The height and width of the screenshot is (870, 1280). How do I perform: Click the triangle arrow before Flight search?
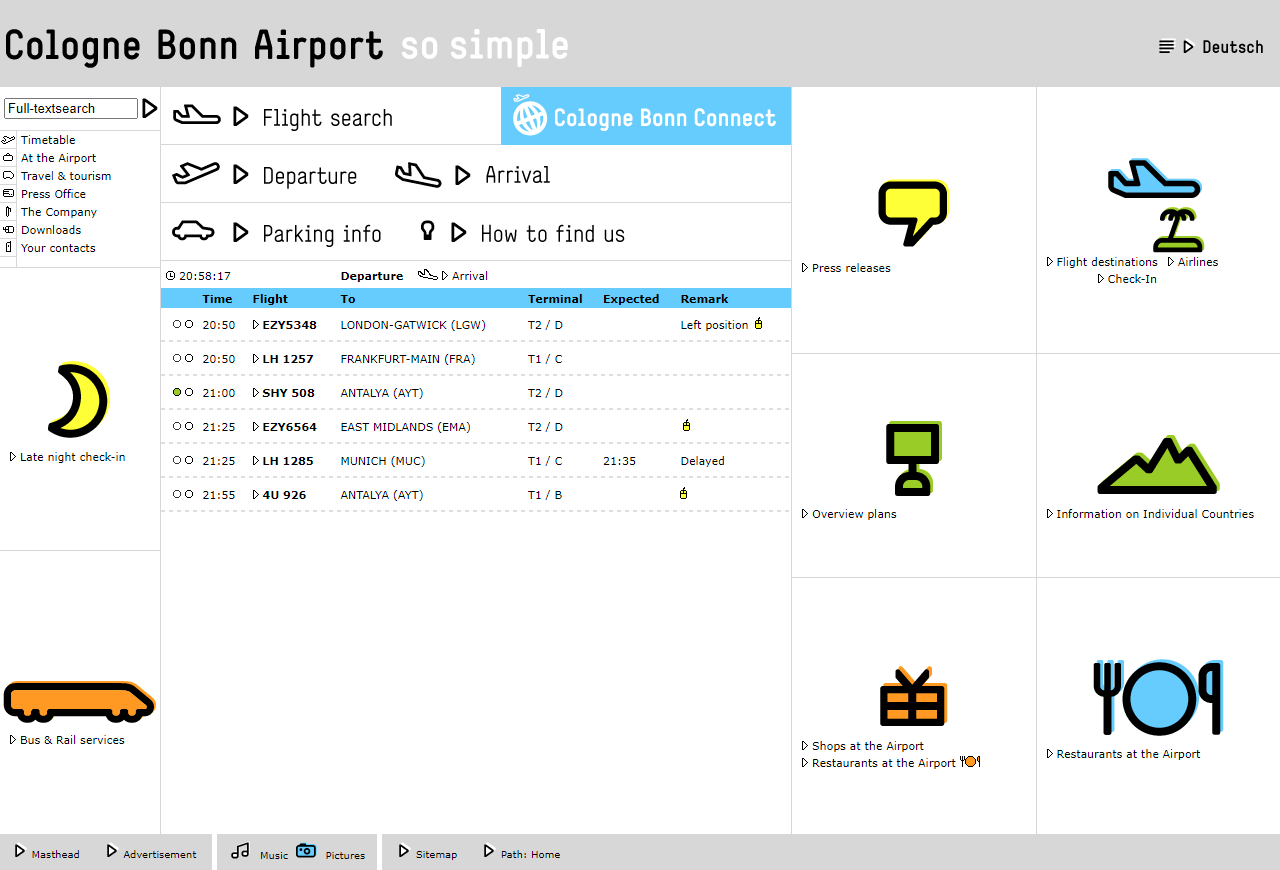point(240,117)
